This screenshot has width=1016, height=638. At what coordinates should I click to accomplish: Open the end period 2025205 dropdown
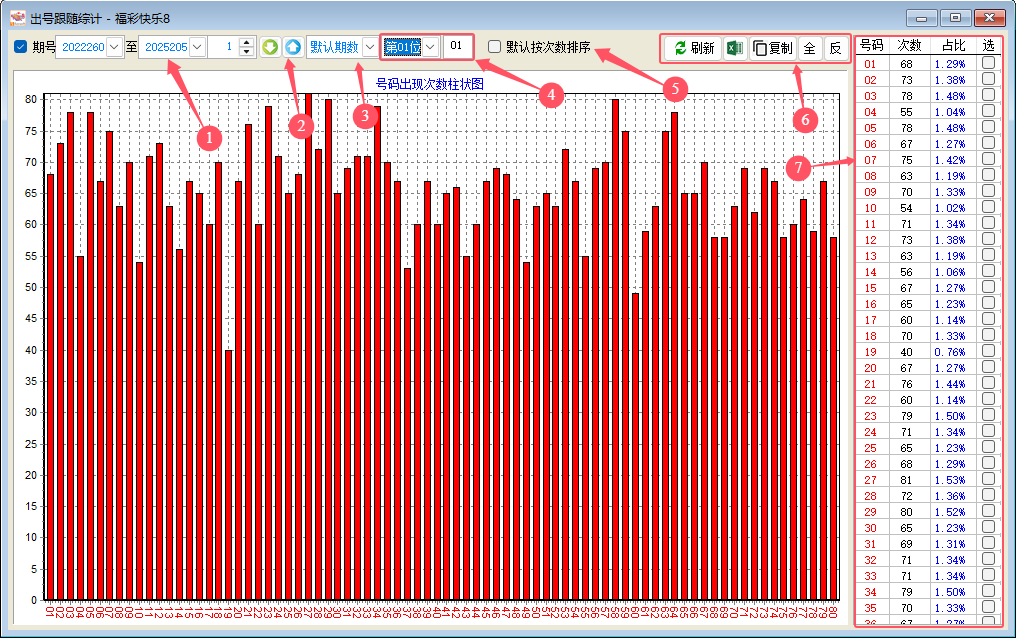coord(197,47)
